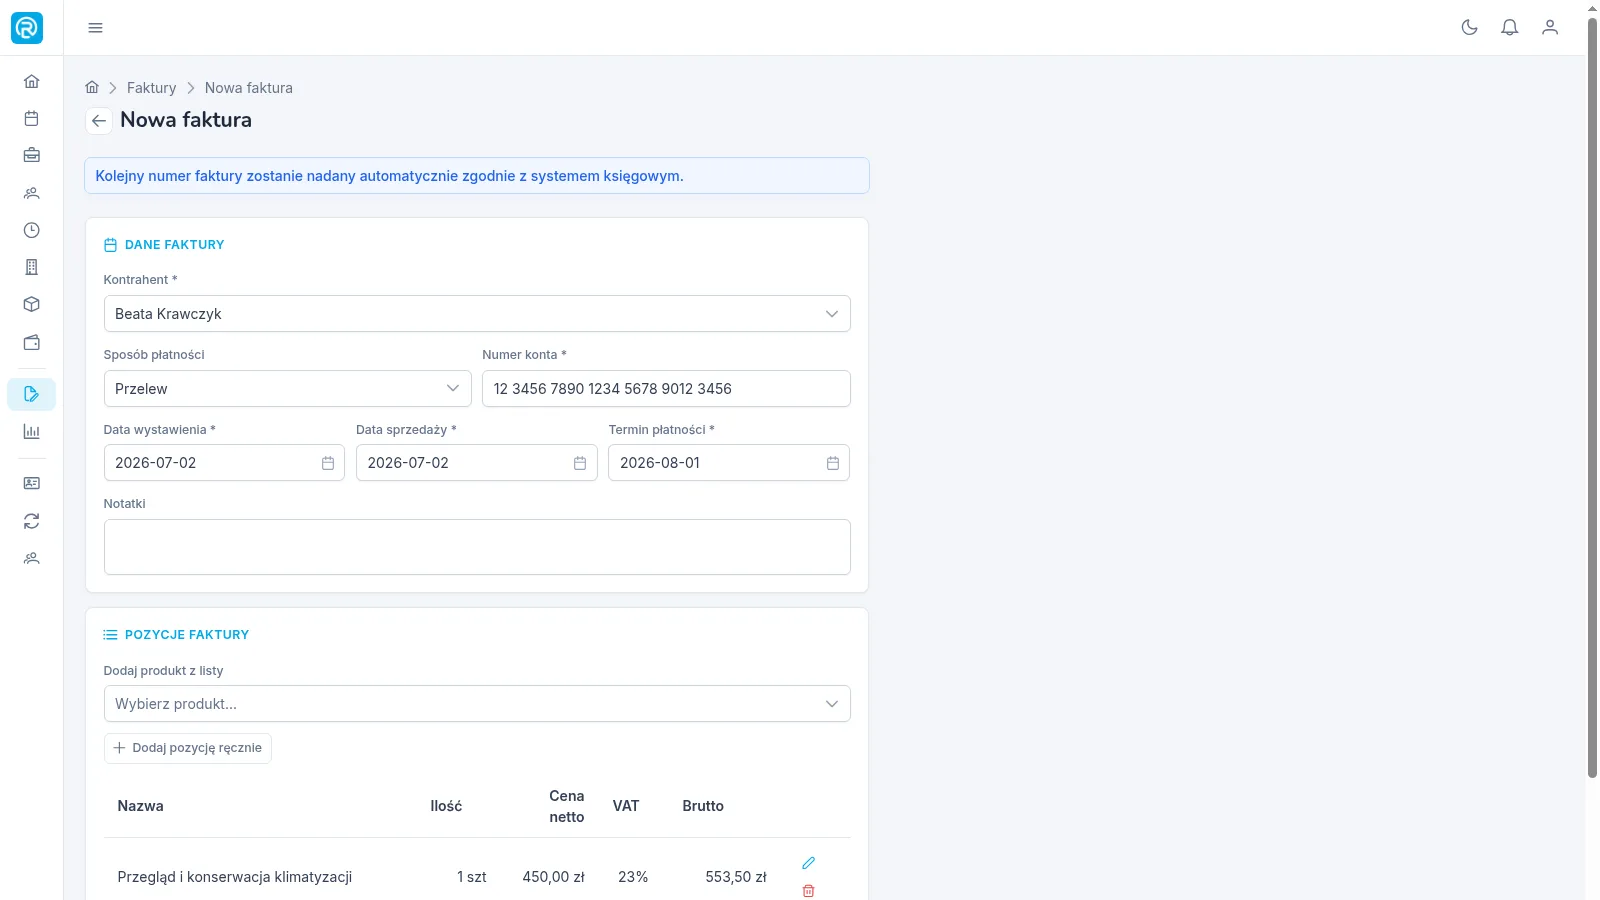Screen dimensions: 1600x900
Task: Toggle the hamburger sidebar menu
Action: pos(95,28)
